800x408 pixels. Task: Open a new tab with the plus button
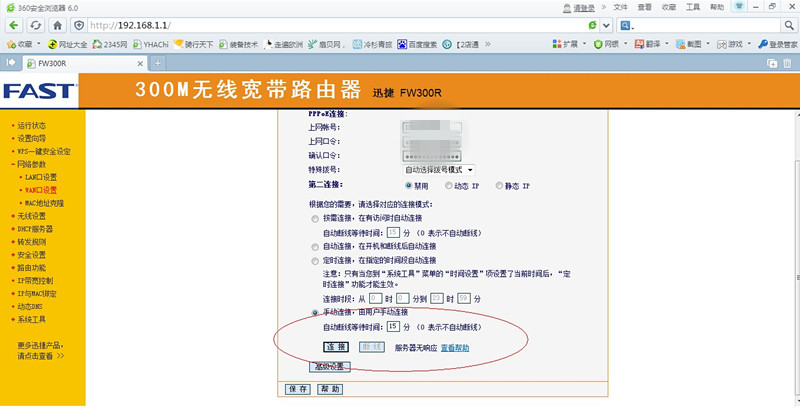tap(158, 63)
